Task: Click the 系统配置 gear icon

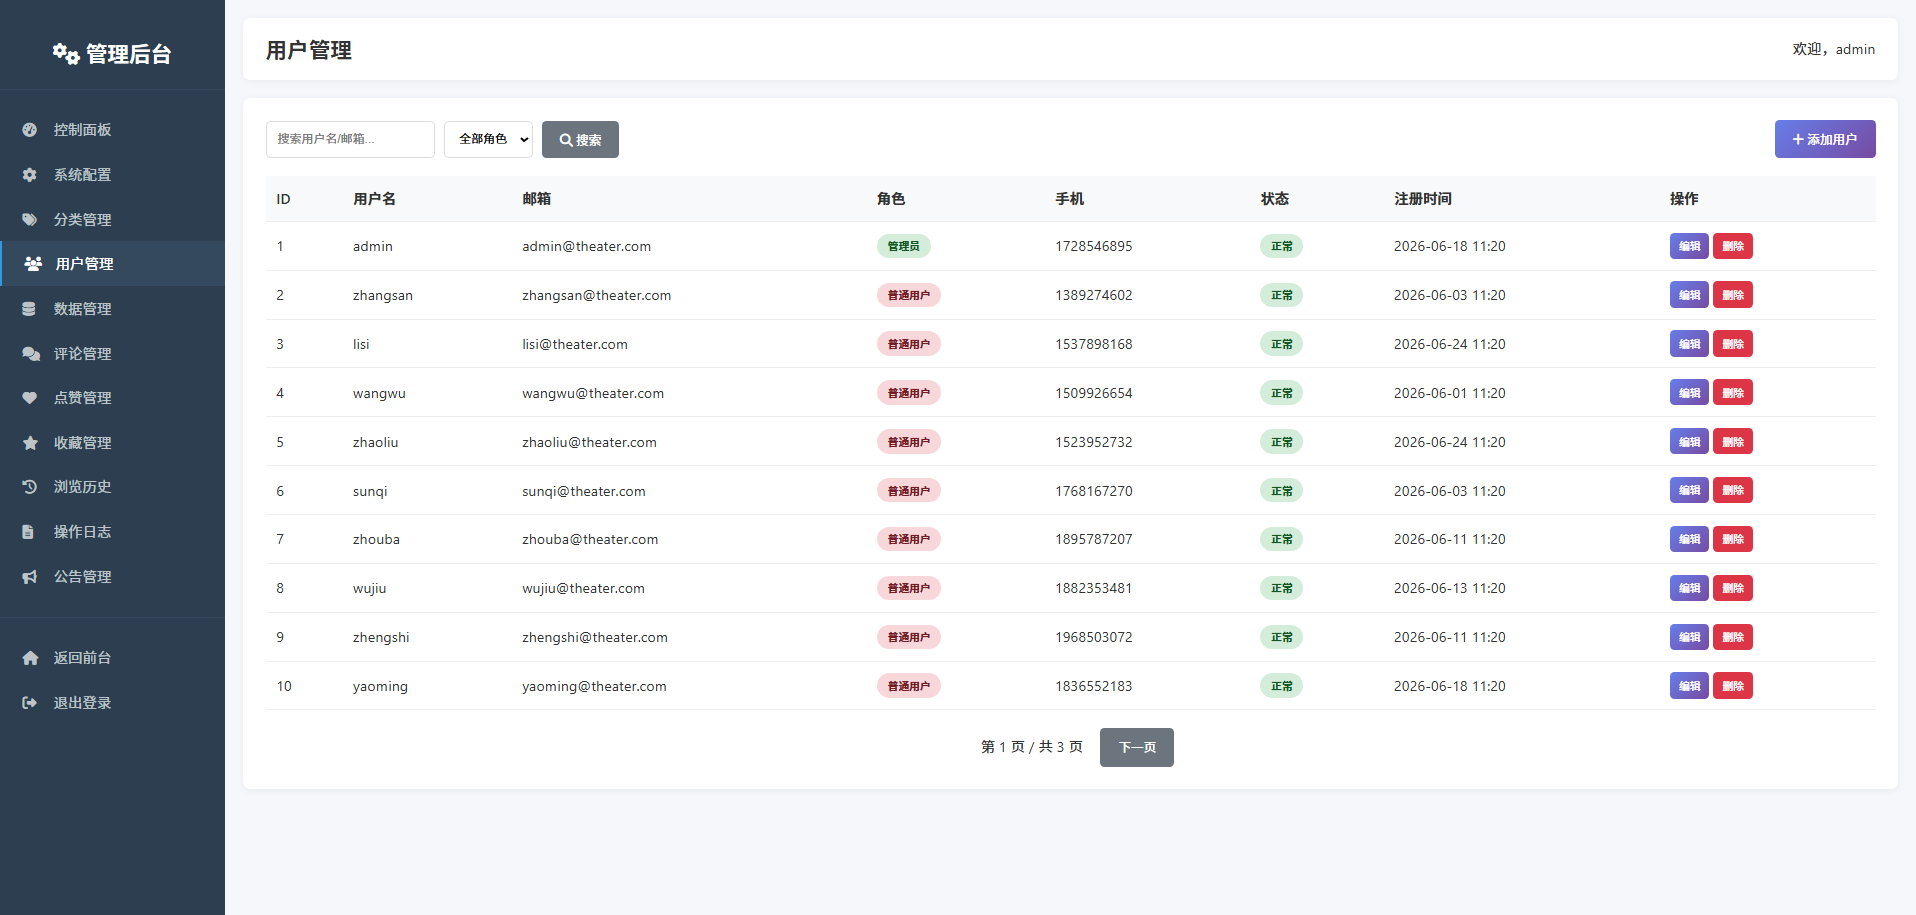Action: pos(30,175)
